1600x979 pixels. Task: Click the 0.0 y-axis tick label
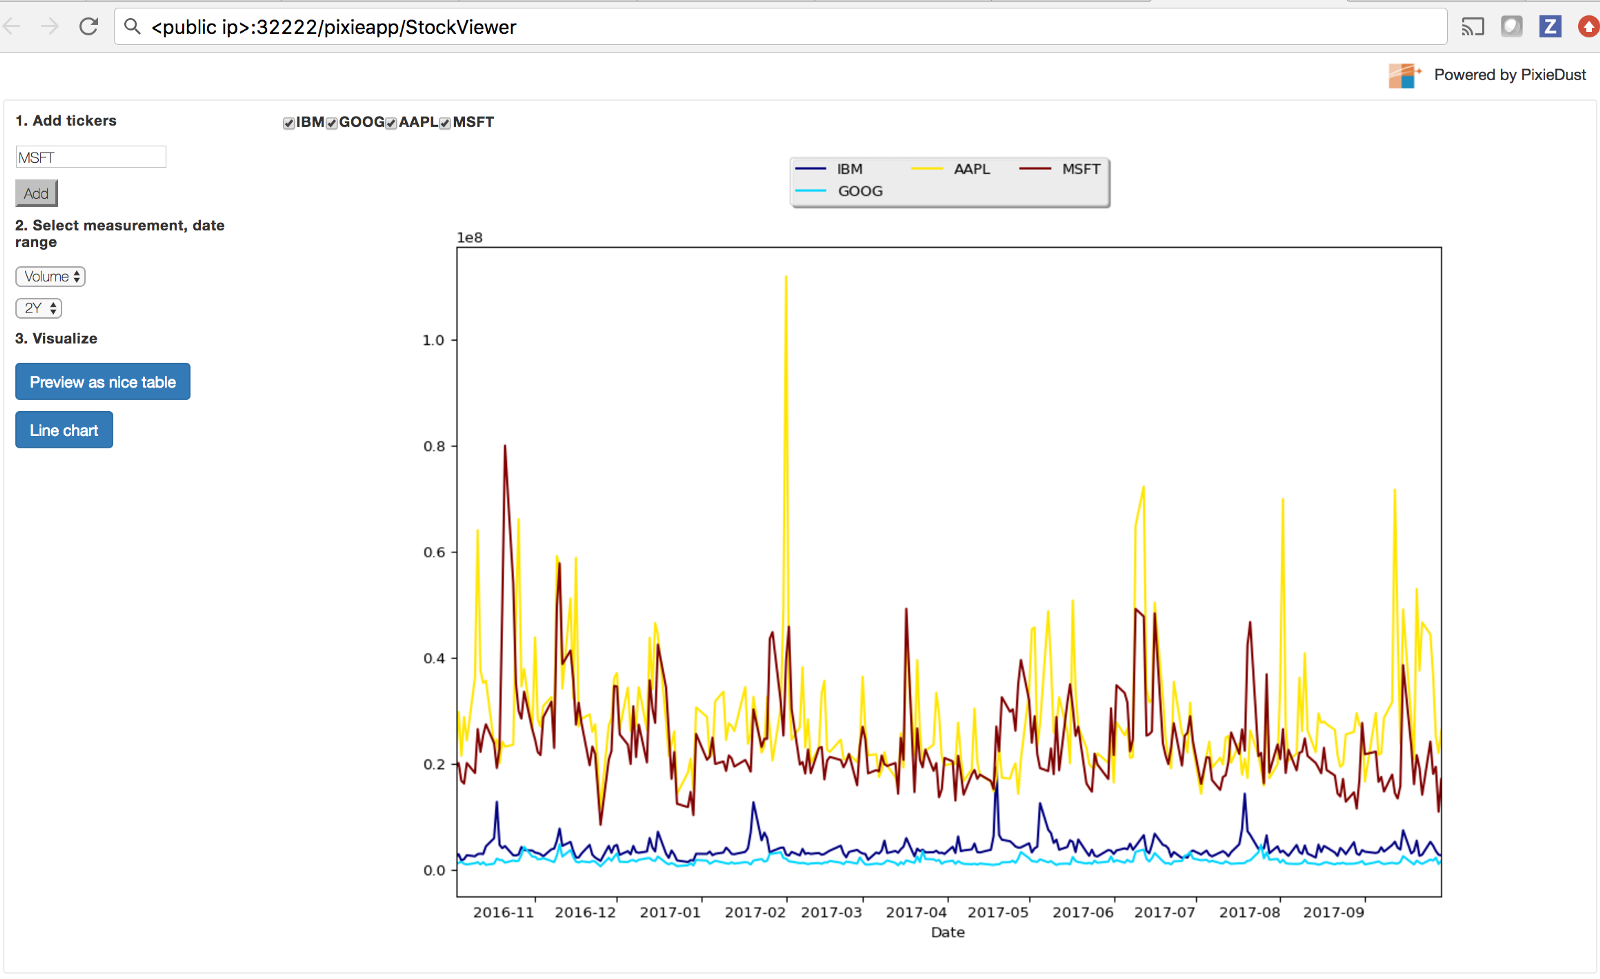pos(434,870)
